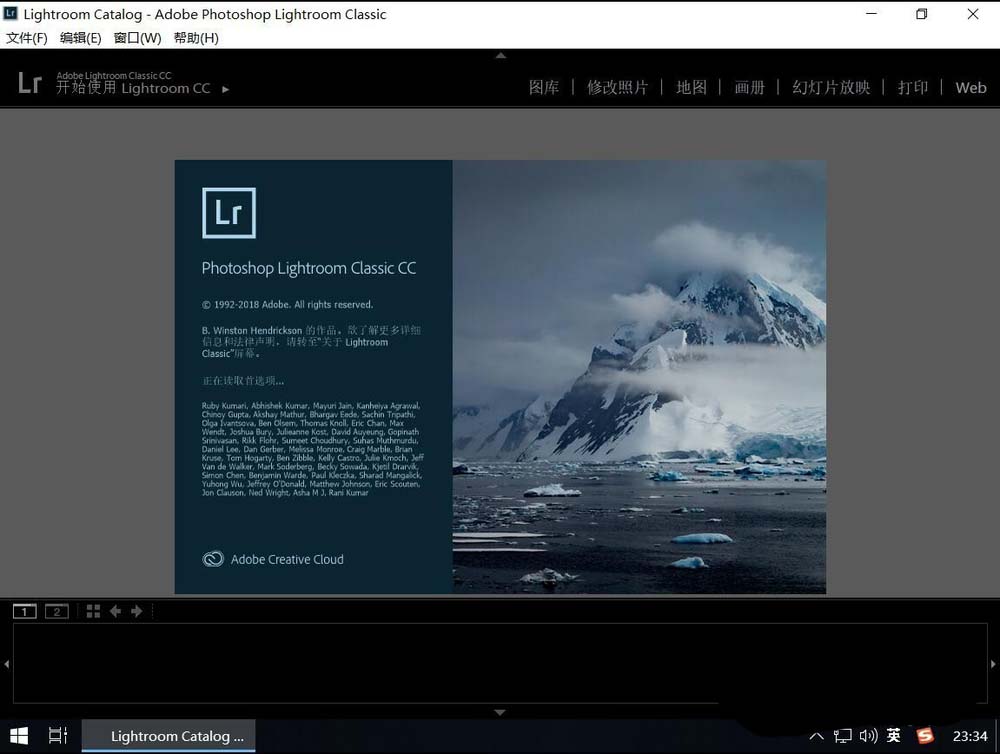Switch to the 画册 module

749,87
